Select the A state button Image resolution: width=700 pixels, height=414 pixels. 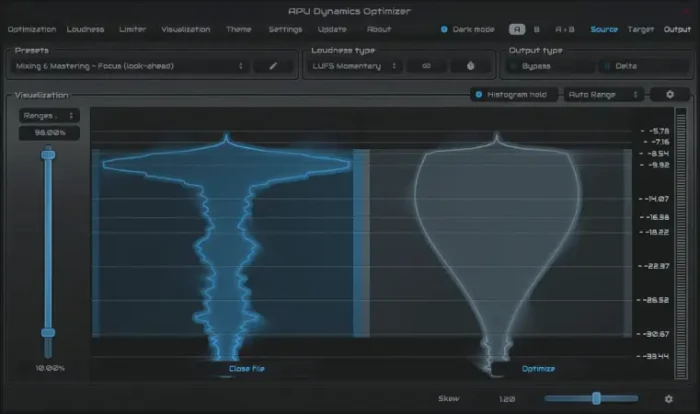[x=516, y=29]
